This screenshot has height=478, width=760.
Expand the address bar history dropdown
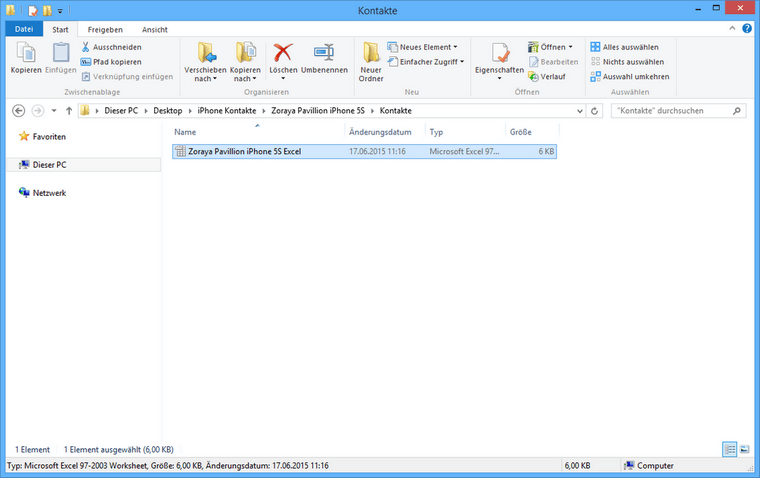pos(580,111)
